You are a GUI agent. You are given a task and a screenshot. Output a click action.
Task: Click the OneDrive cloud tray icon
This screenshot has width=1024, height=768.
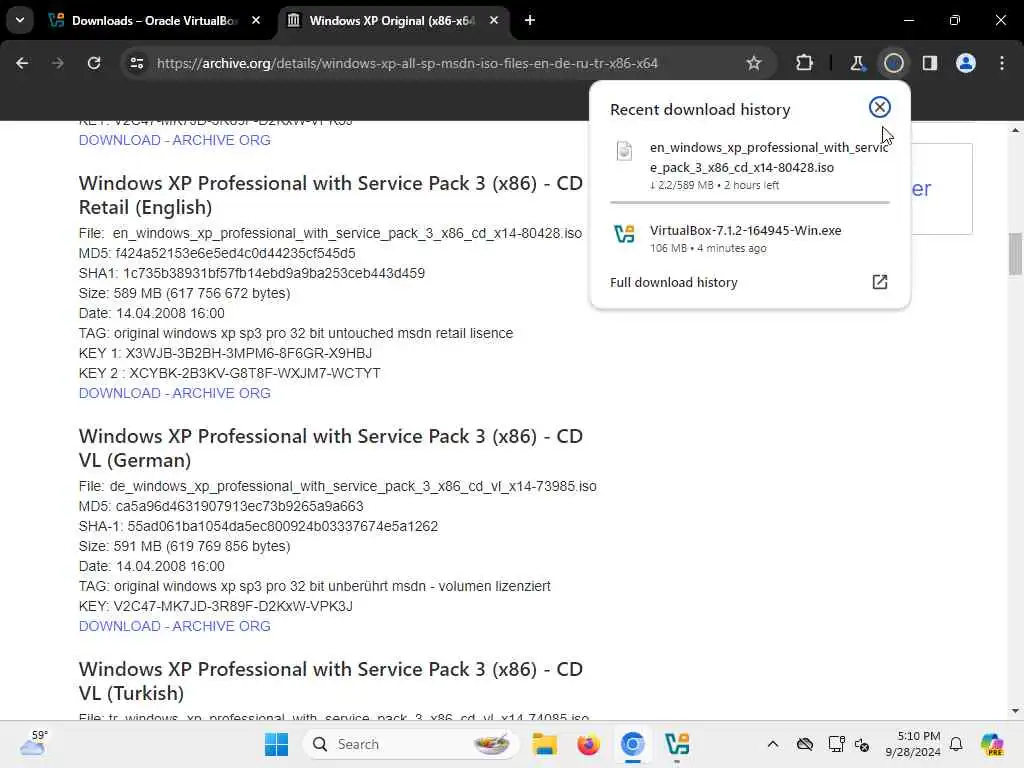pos(805,744)
